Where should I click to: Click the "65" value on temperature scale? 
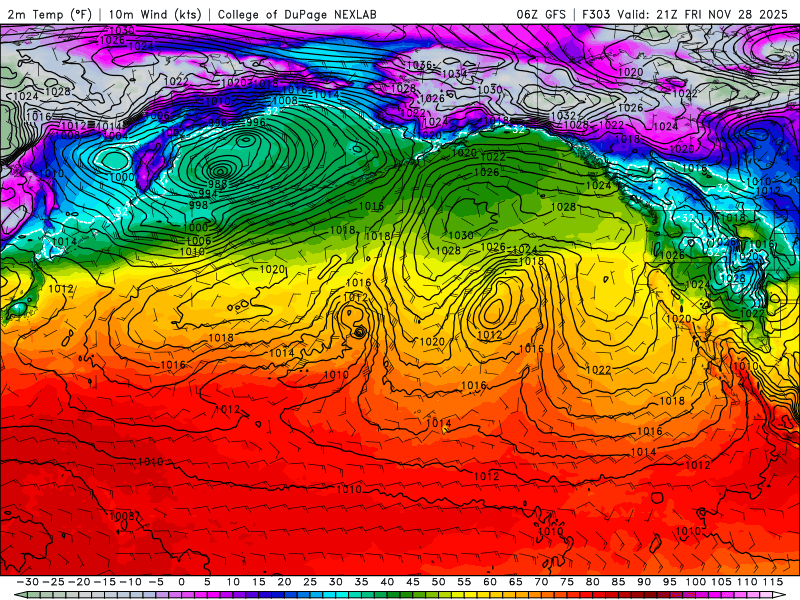pos(515,582)
